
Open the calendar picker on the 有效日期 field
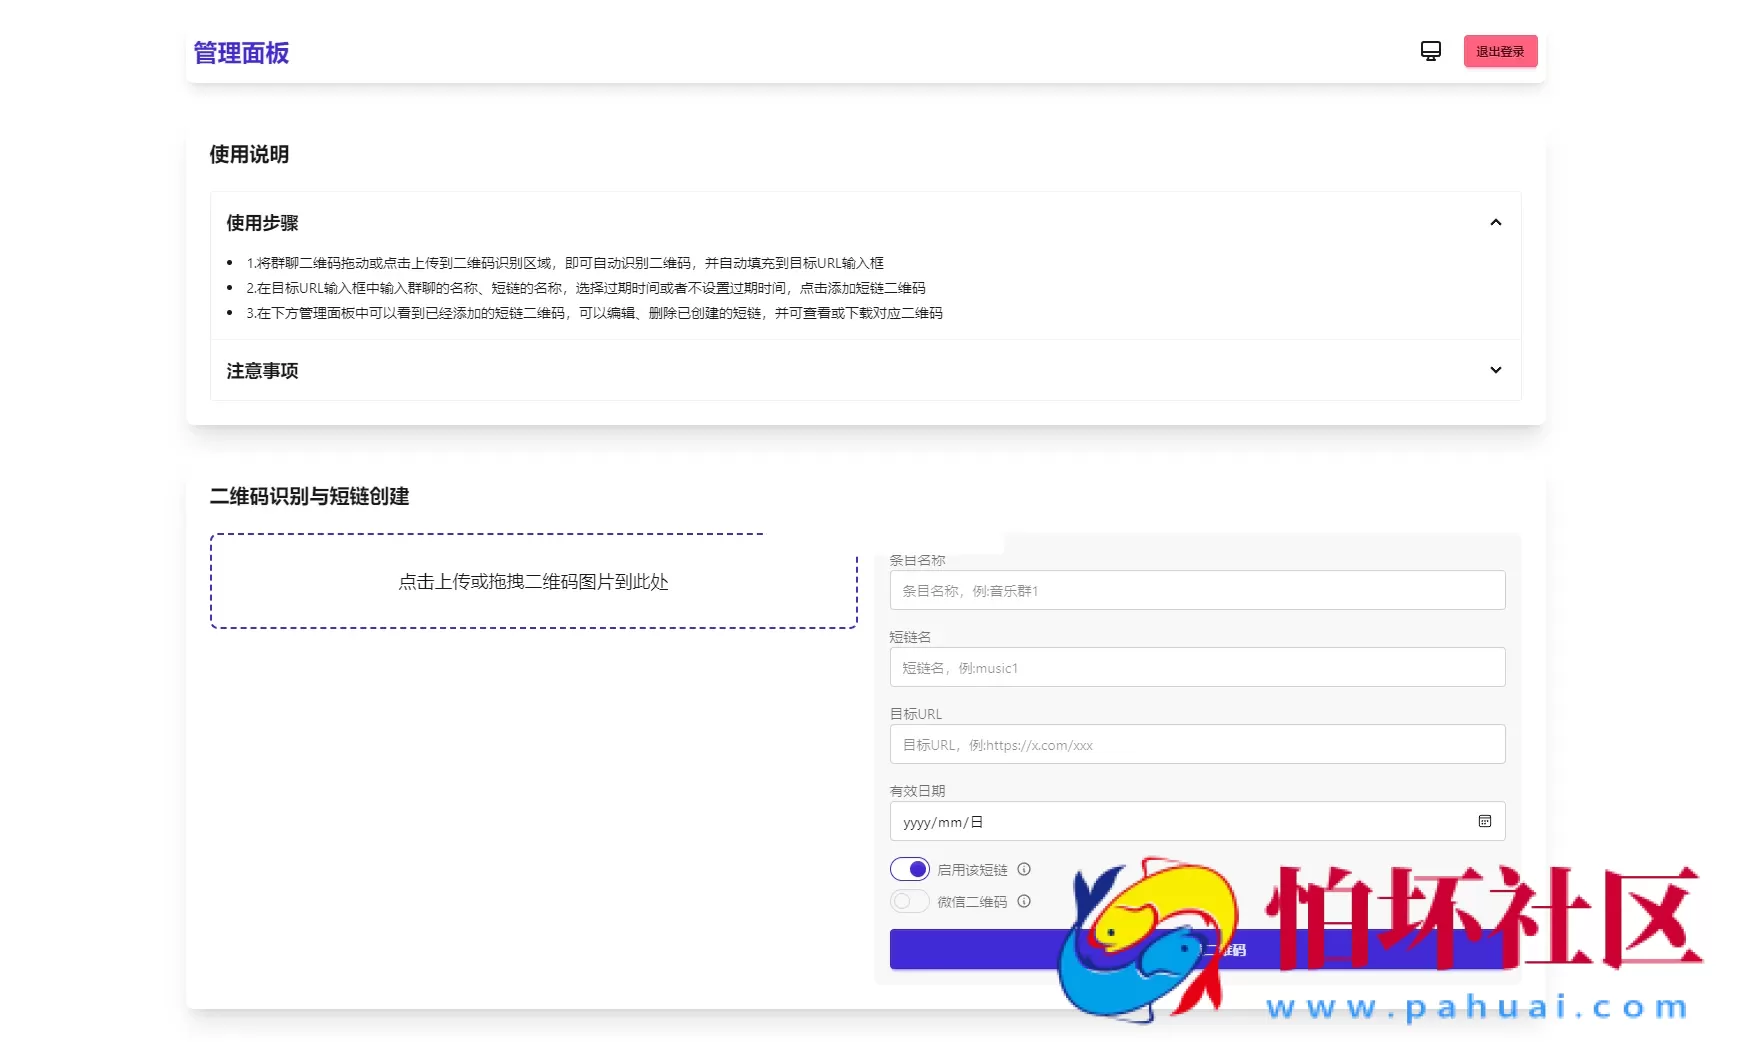[1485, 821]
